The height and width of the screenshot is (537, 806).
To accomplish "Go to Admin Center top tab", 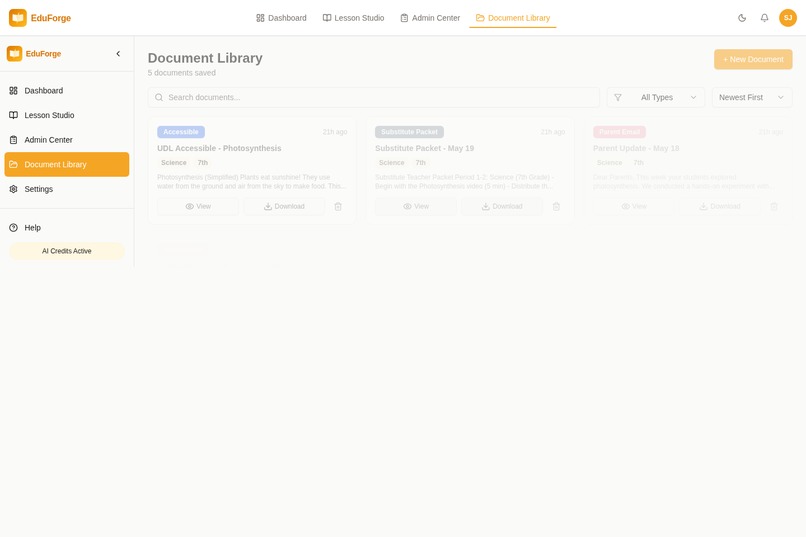I will click(430, 18).
